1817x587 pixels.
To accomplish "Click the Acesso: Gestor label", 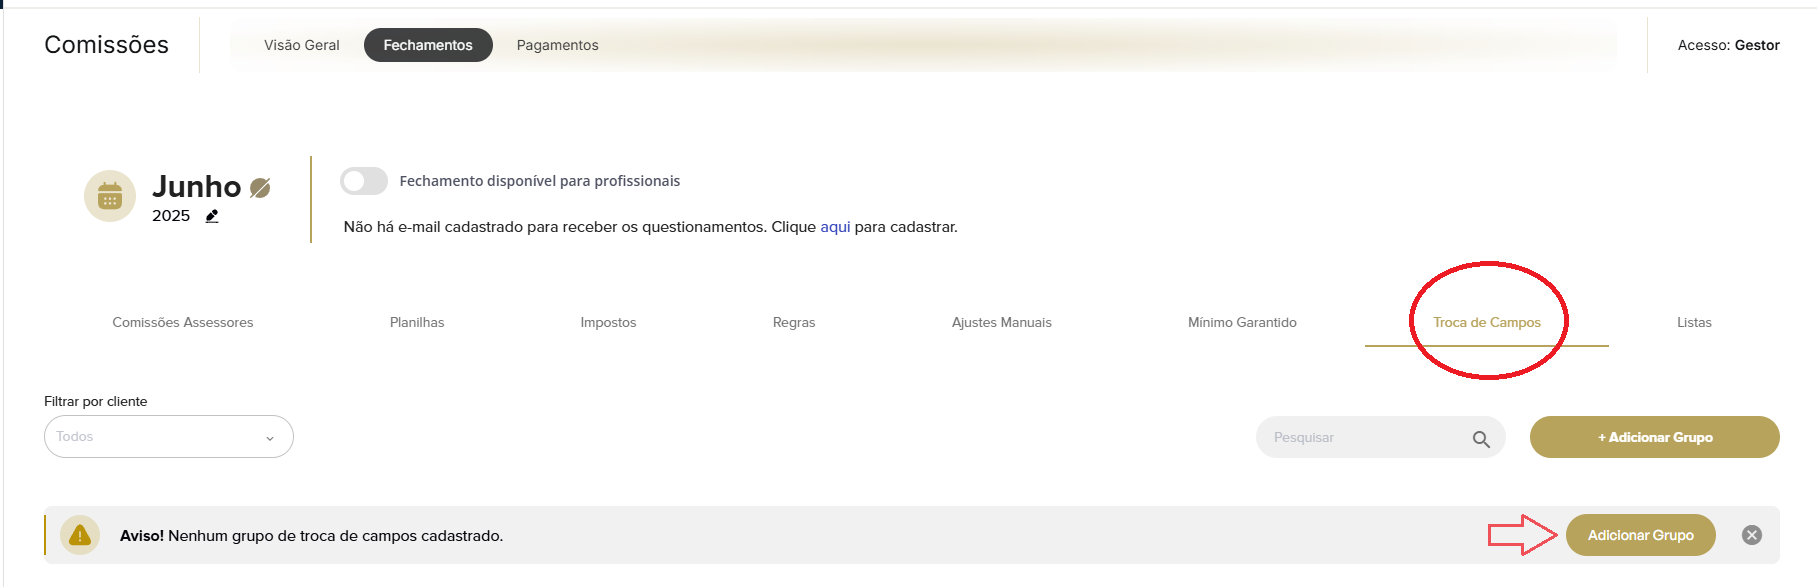I will click(1729, 45).
